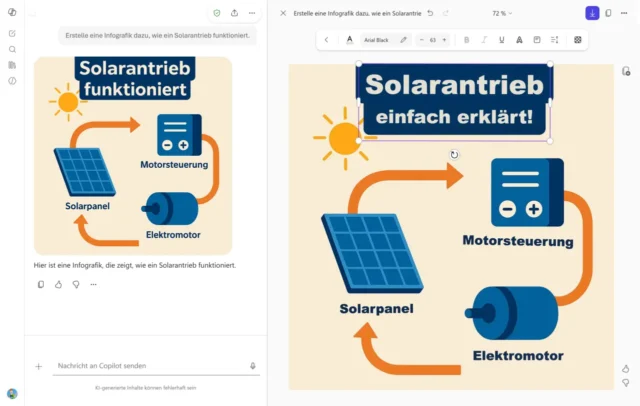Share the conversation via upload icon
The image size is (640, 406).
point(234,13)
